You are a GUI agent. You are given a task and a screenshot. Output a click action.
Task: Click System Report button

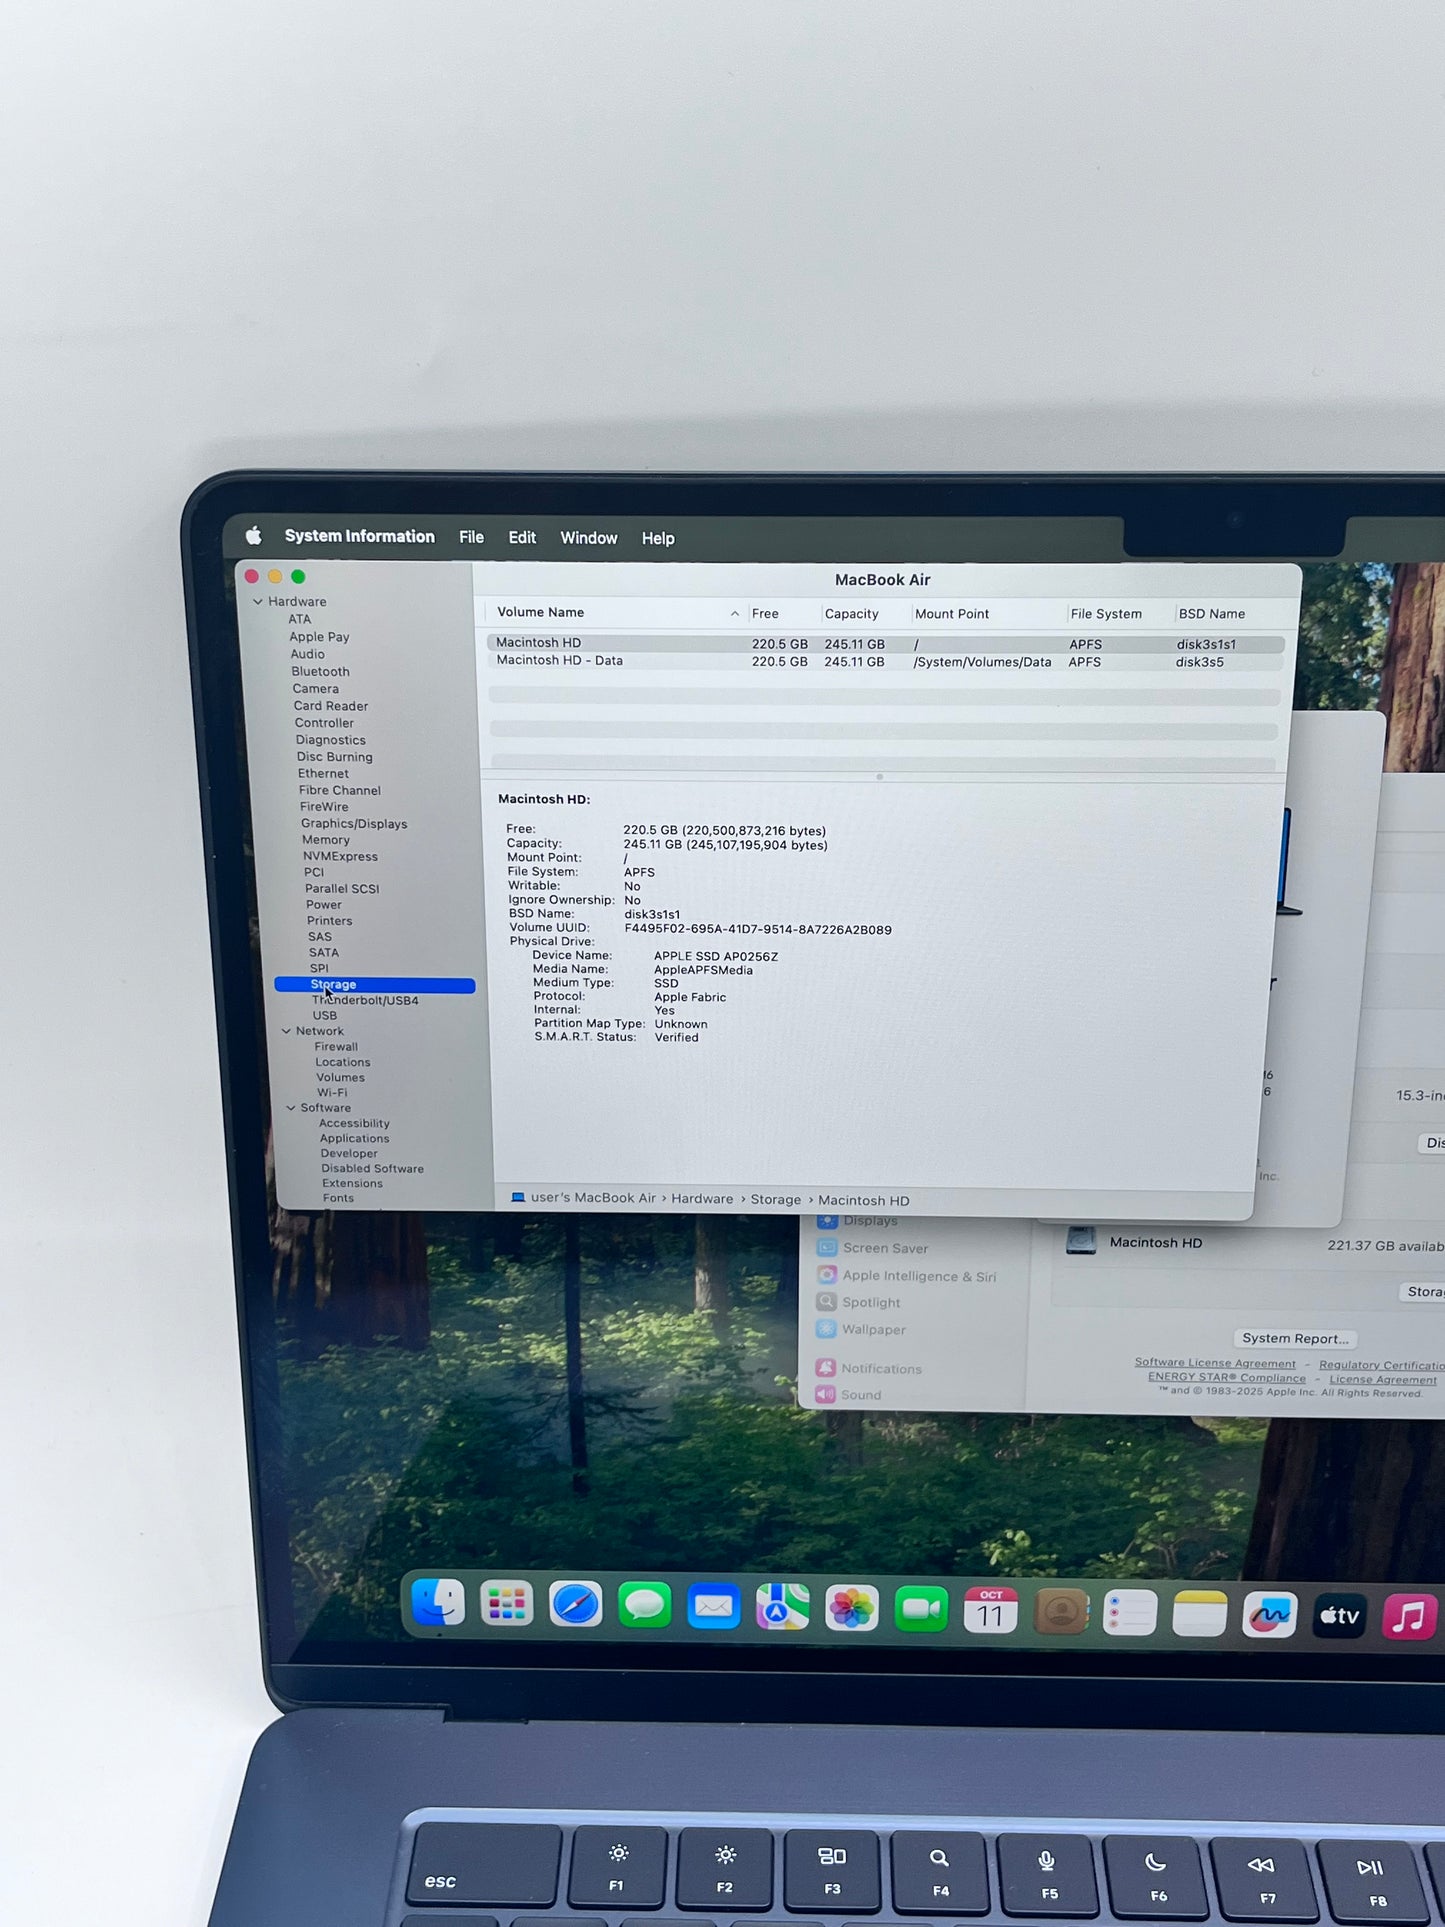(x=1295, y=1338)
